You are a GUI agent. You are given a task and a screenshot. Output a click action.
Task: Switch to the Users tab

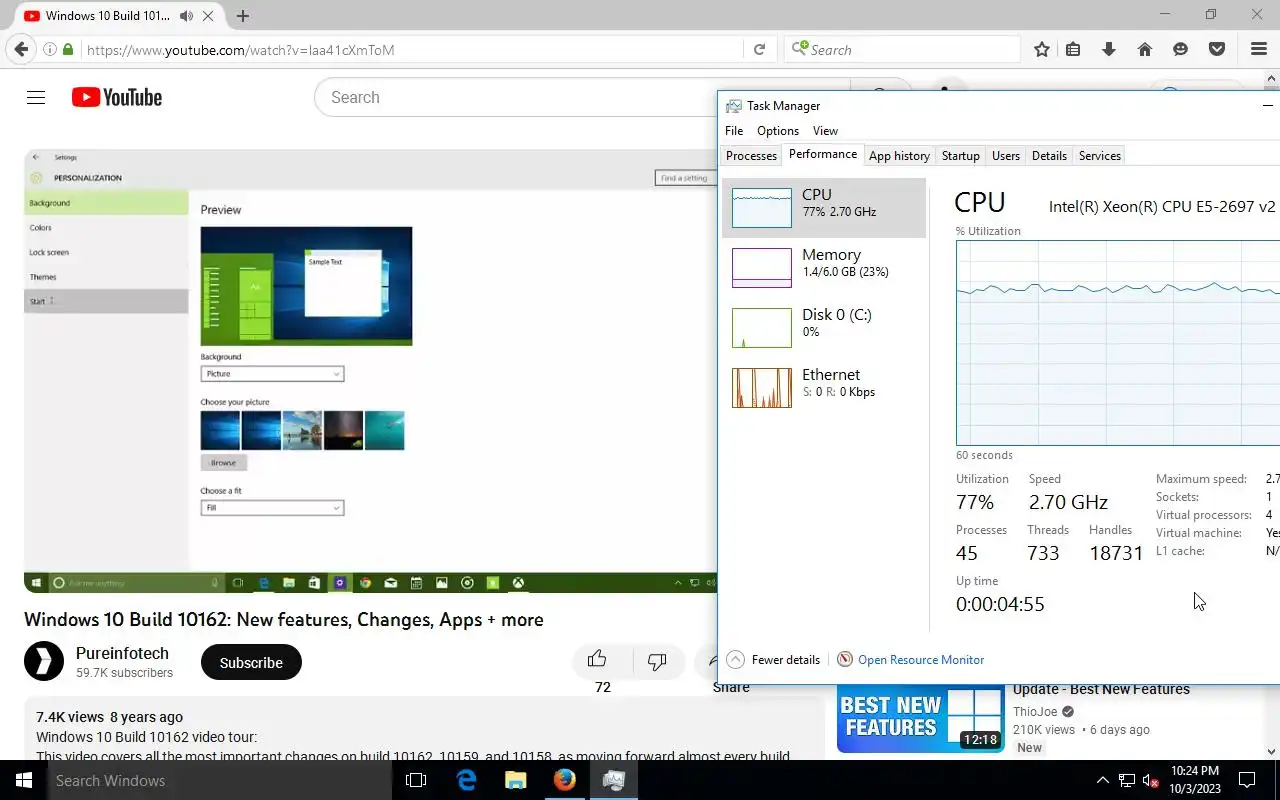pos(1006,156)
